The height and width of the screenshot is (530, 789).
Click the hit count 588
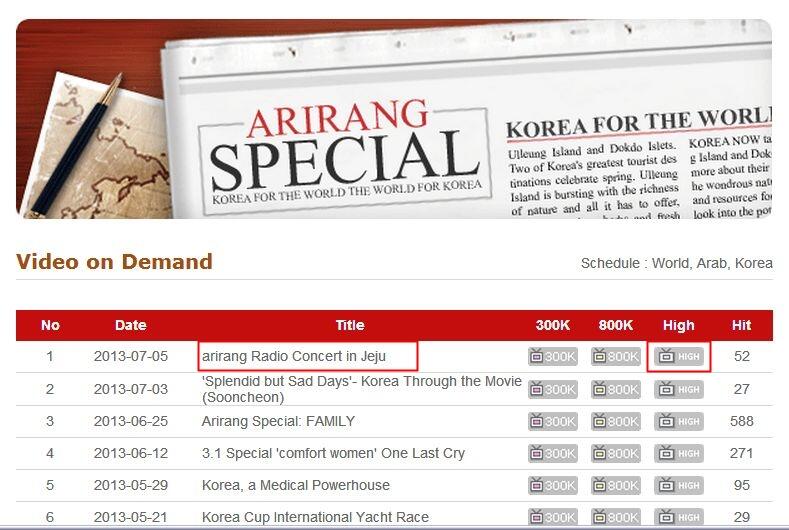pos(742,421)
